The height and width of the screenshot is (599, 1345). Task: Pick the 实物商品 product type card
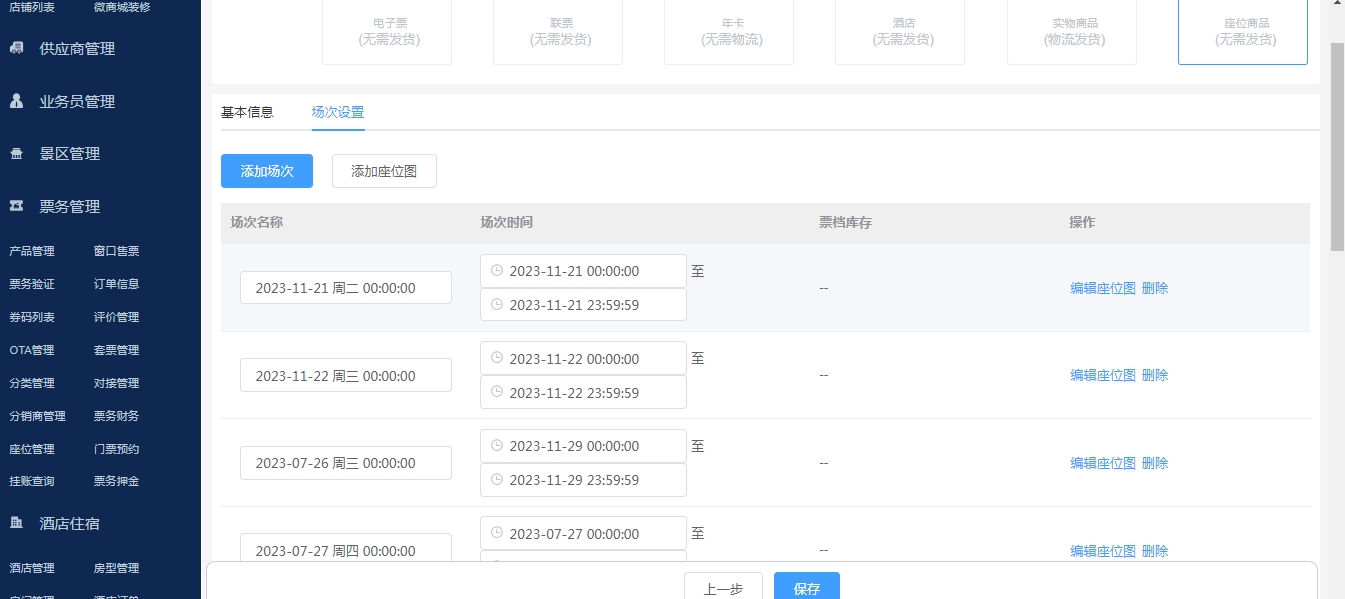(x=1071, y=31)
